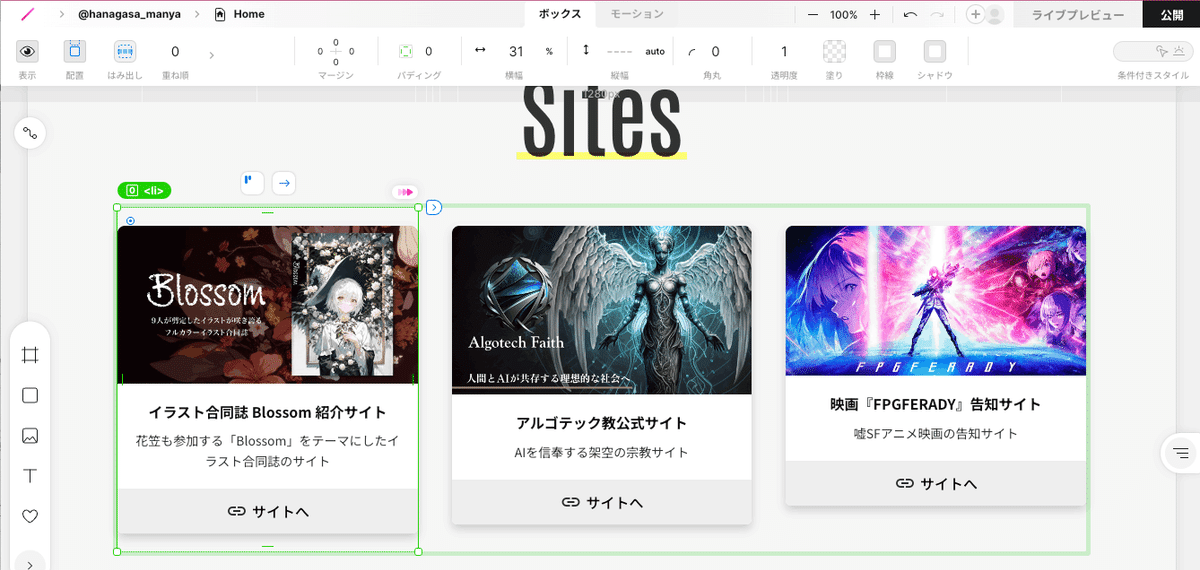Click the 100% zoom level value
Image resolution: width=1200 pixels, height=570 pixels.
point(843,15)
